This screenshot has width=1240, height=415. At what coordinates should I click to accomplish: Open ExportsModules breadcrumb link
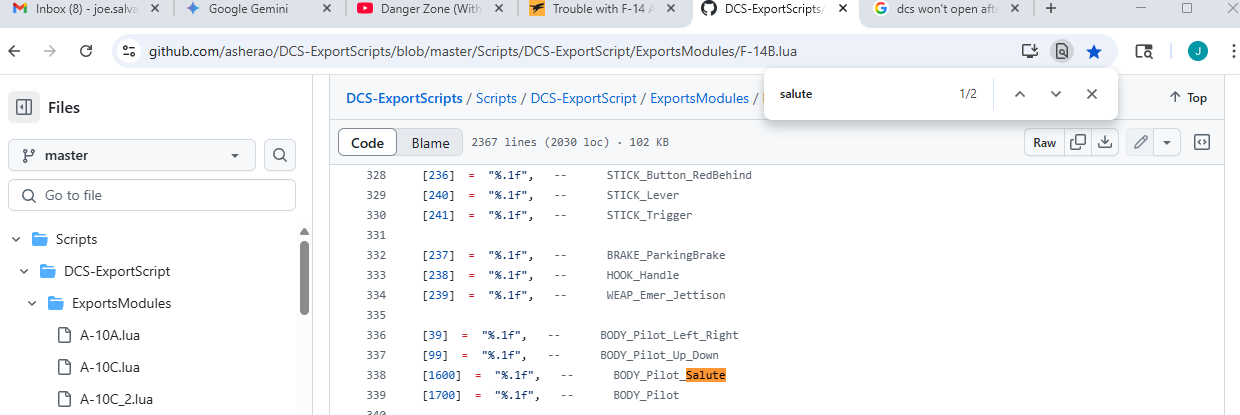pos(699,98)
